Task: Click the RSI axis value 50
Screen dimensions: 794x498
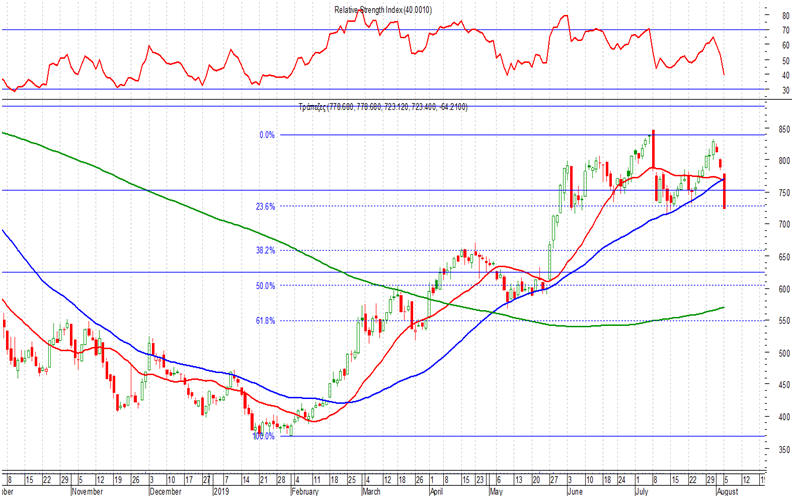Action: tap(785, 60)
